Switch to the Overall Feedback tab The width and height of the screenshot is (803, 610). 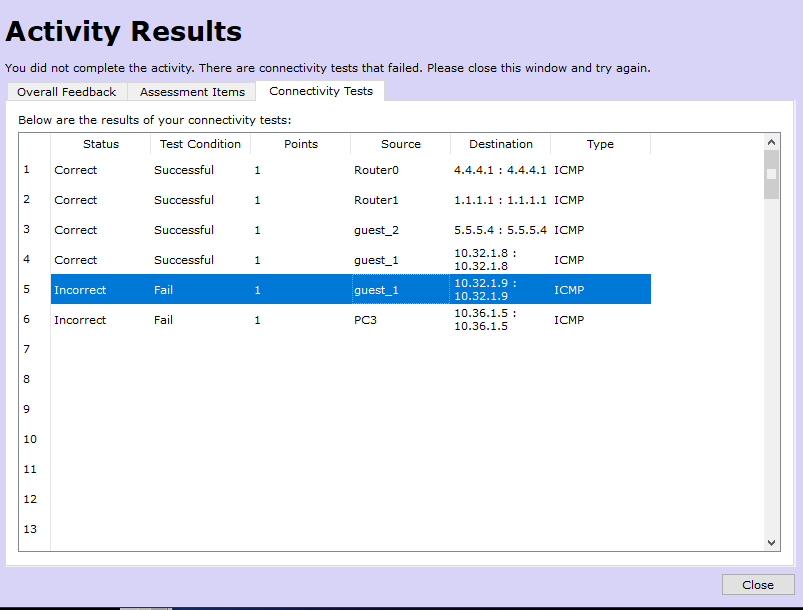click(x=67, y=92)
